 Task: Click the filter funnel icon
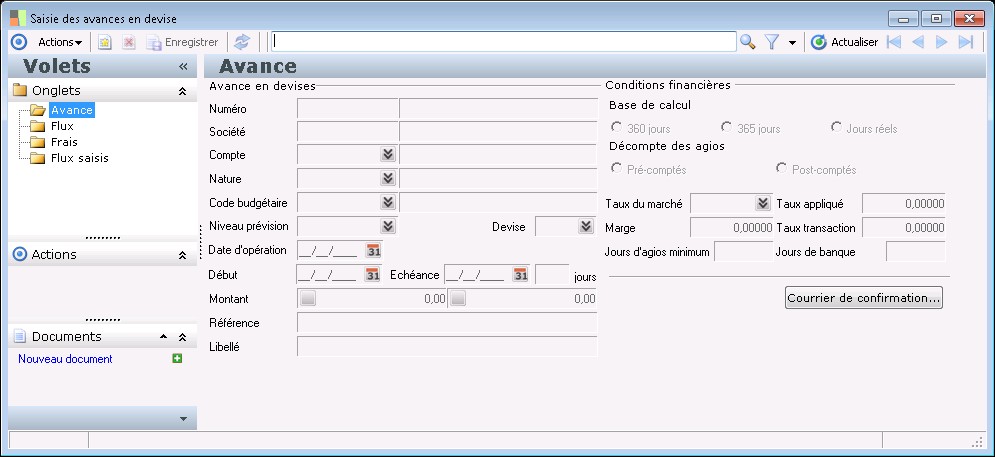coord(772,43)
